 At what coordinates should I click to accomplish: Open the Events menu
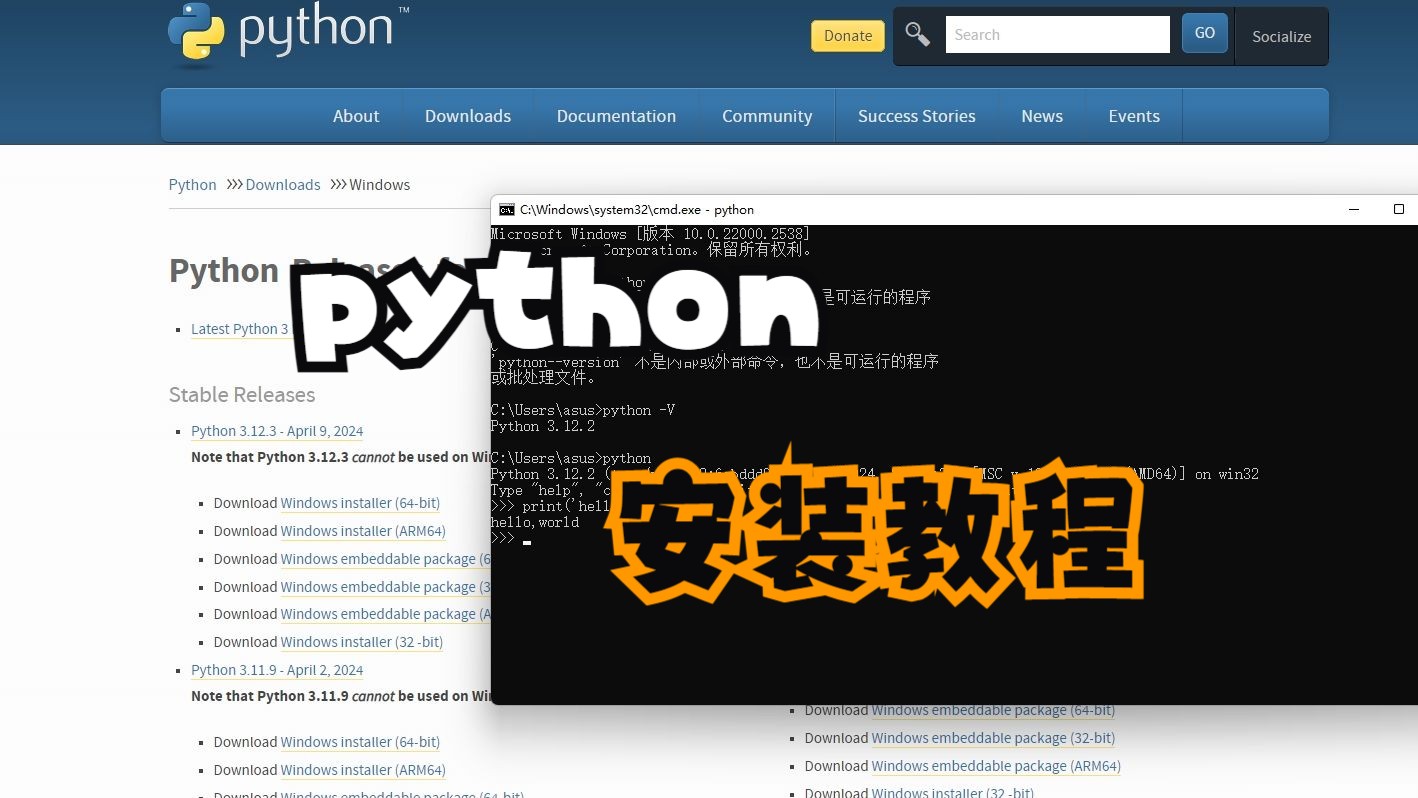[x=1134, y=116]
